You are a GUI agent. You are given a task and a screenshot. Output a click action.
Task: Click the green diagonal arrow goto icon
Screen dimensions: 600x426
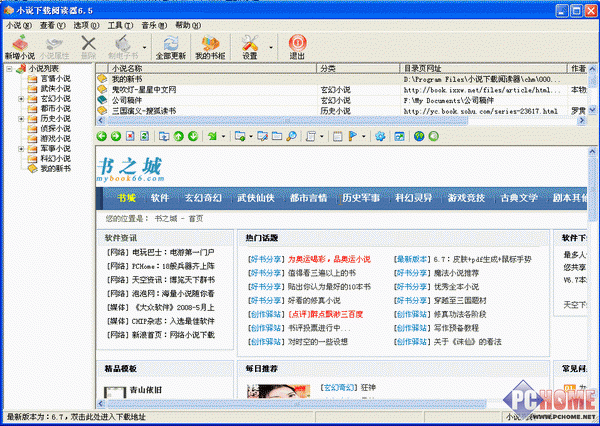pos(212,136)
